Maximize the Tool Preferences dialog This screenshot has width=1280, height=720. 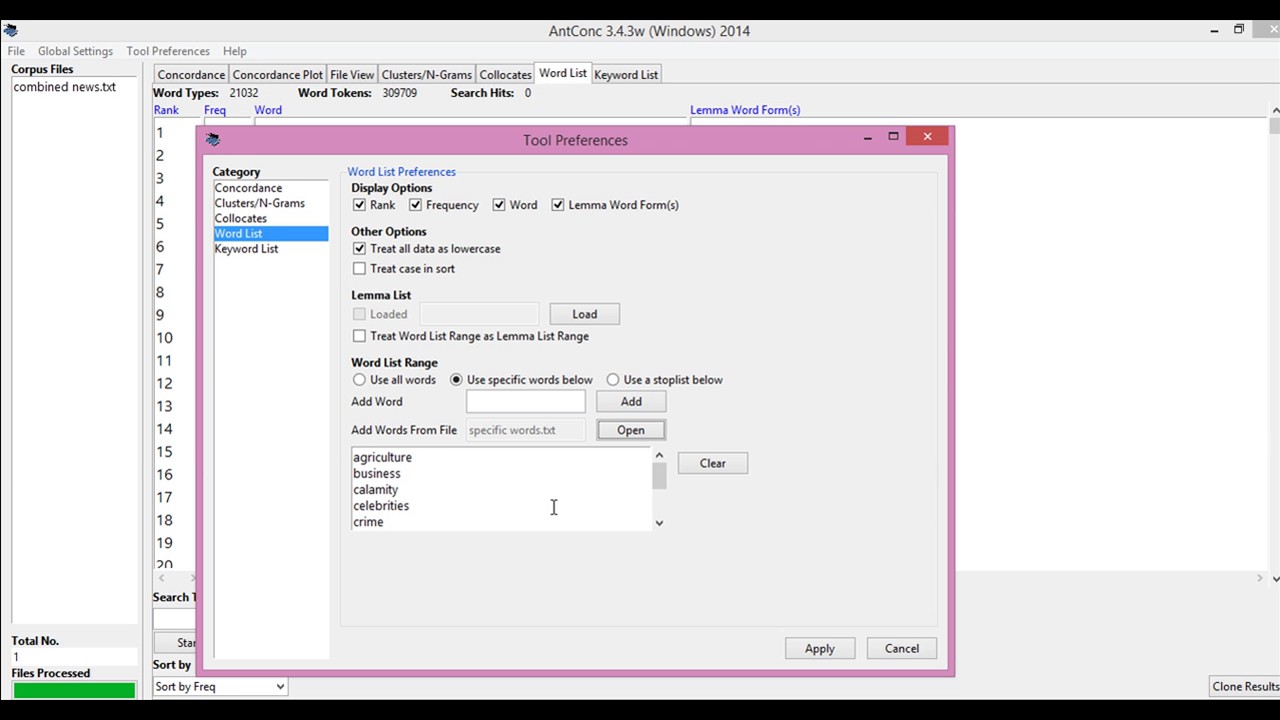pos(893,136)
